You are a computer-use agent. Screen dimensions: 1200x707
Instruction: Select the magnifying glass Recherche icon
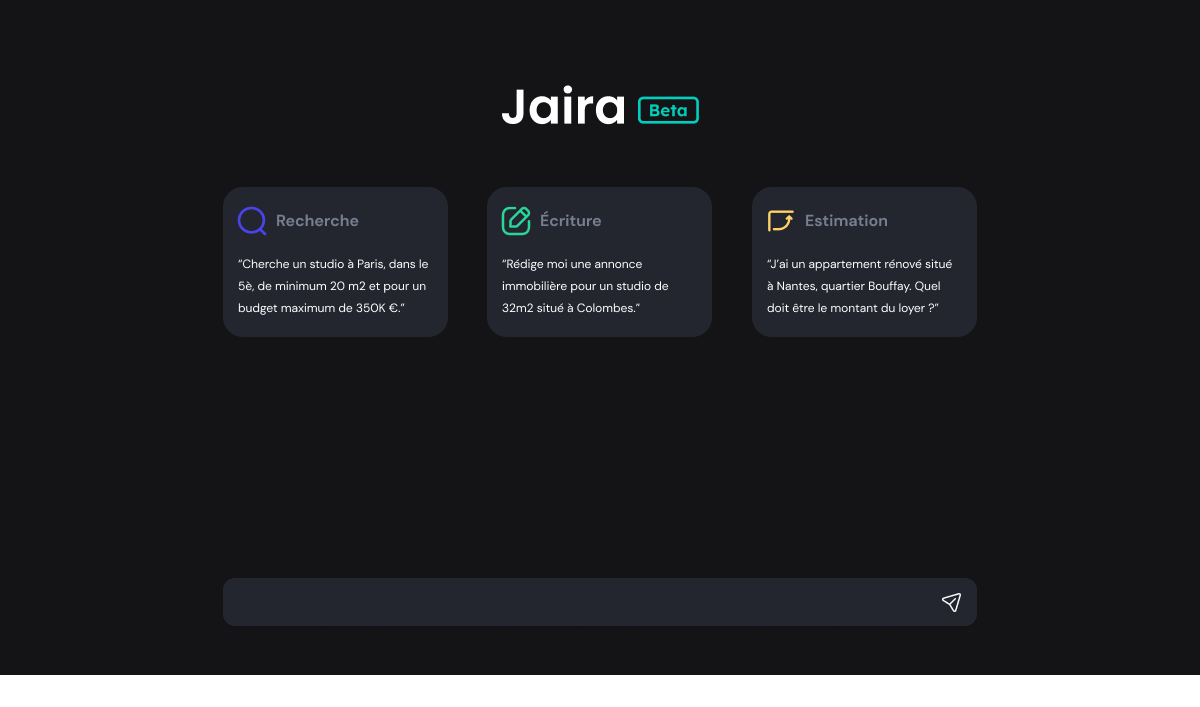252,221
